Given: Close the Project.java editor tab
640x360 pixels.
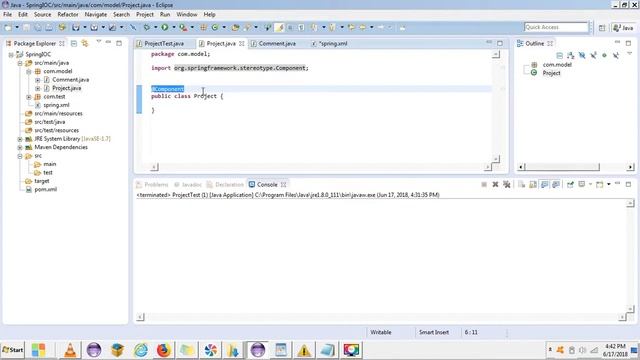Looking at the screenshot, I should (x=242, y=43).
